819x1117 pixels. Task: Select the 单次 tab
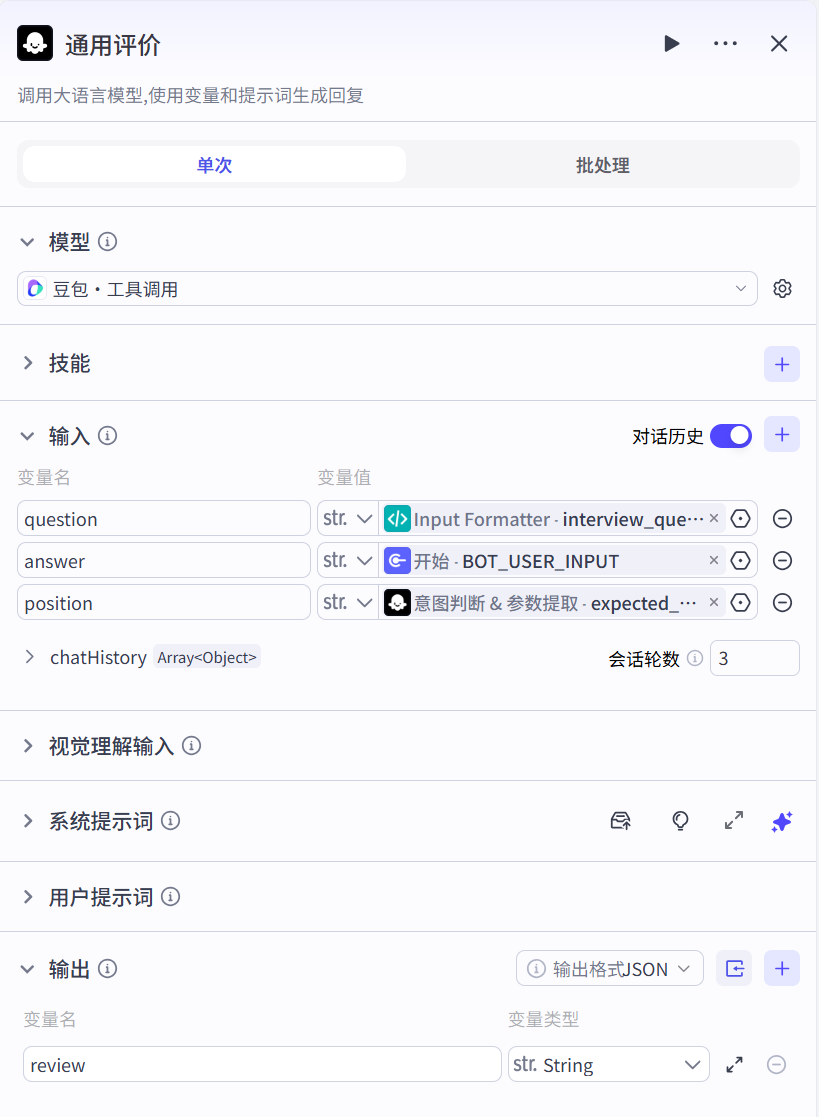[x=214, y=165]
